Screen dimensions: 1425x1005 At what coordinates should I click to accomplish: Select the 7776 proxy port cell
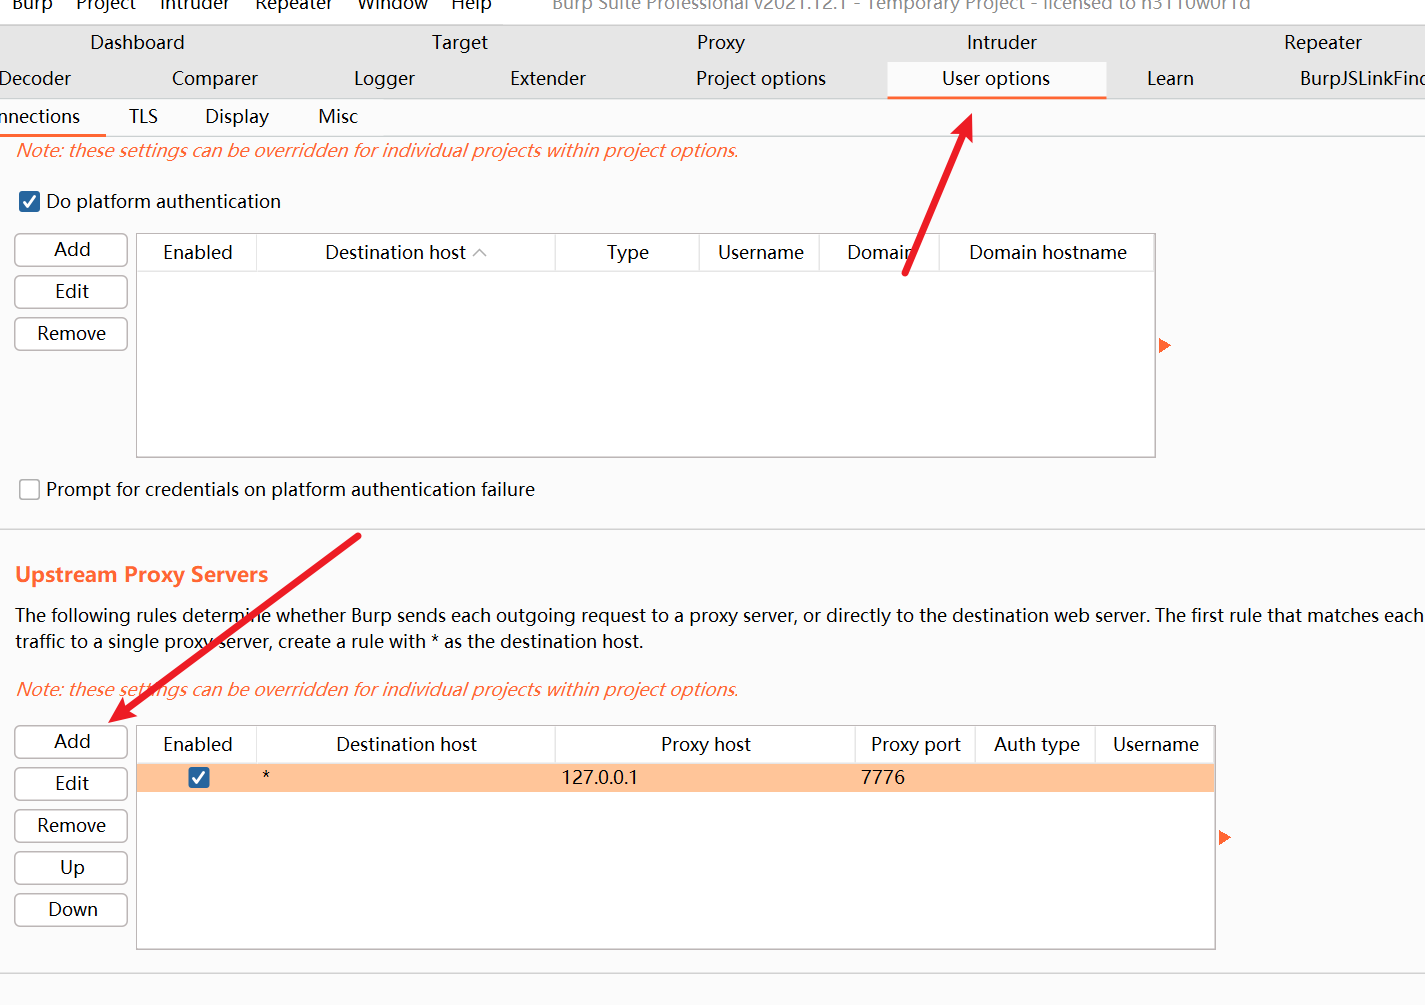point(915,777)
